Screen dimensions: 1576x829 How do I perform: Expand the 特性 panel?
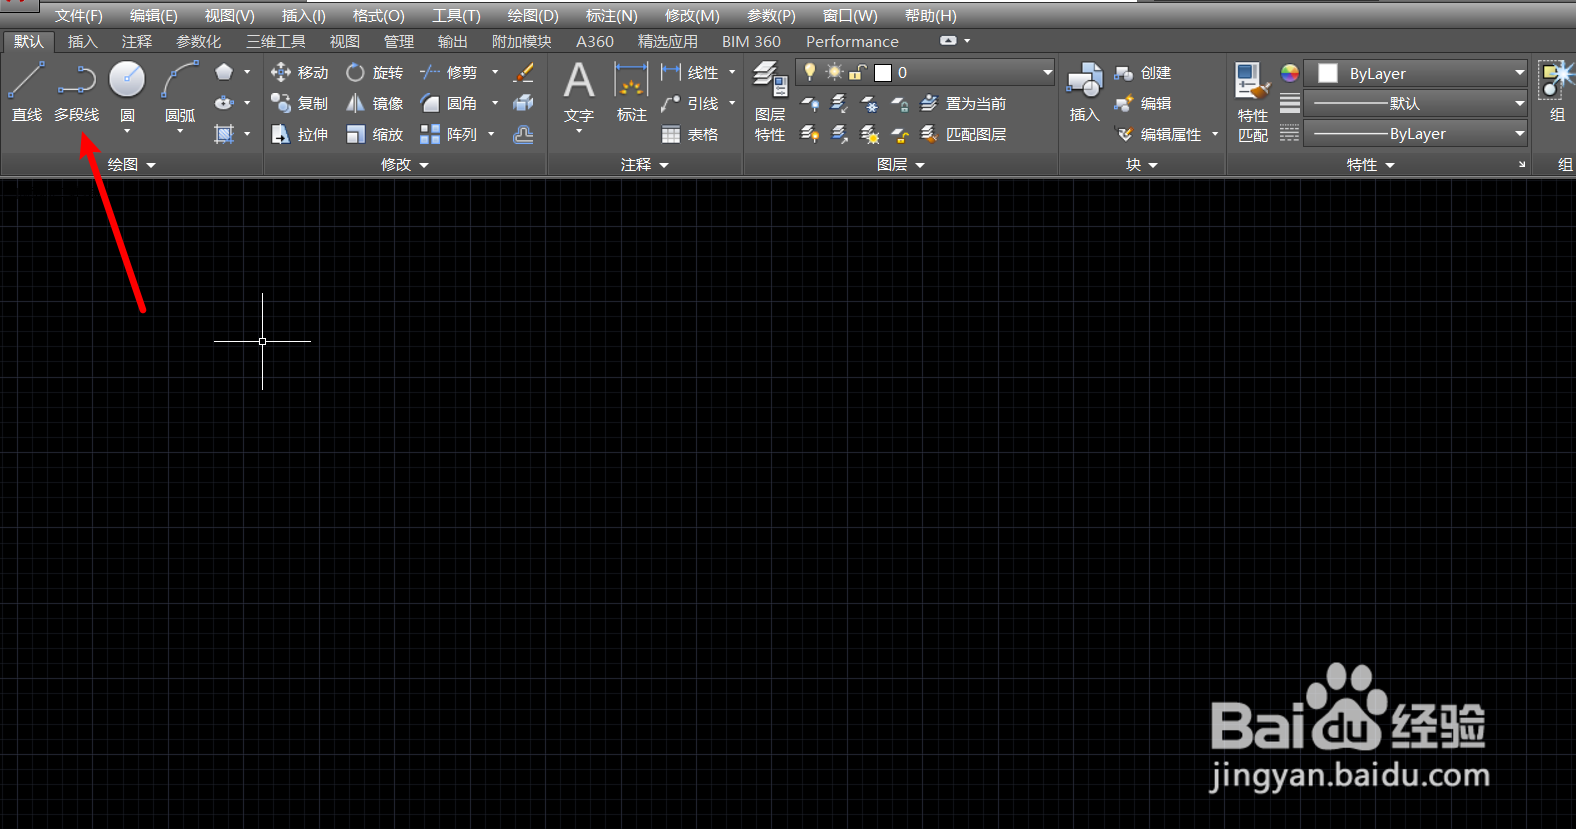tap(1370, 165)
